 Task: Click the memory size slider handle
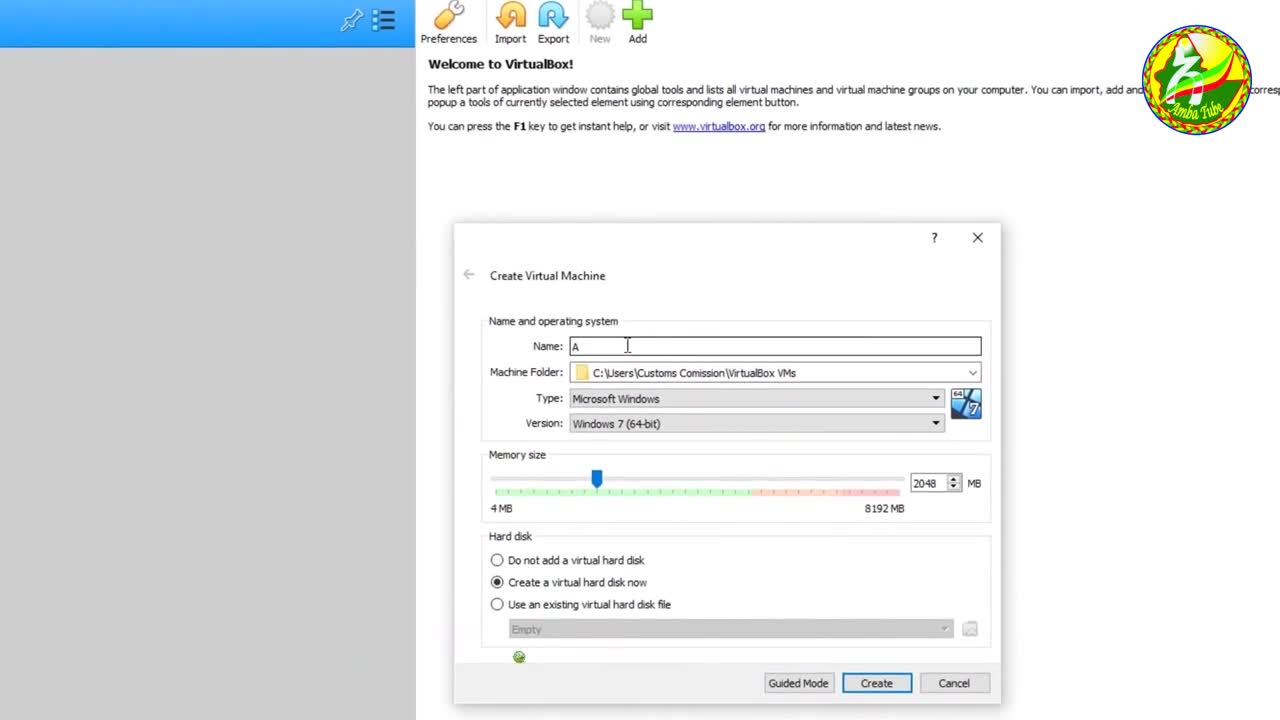pyautogui.click(x=597, y=480)
